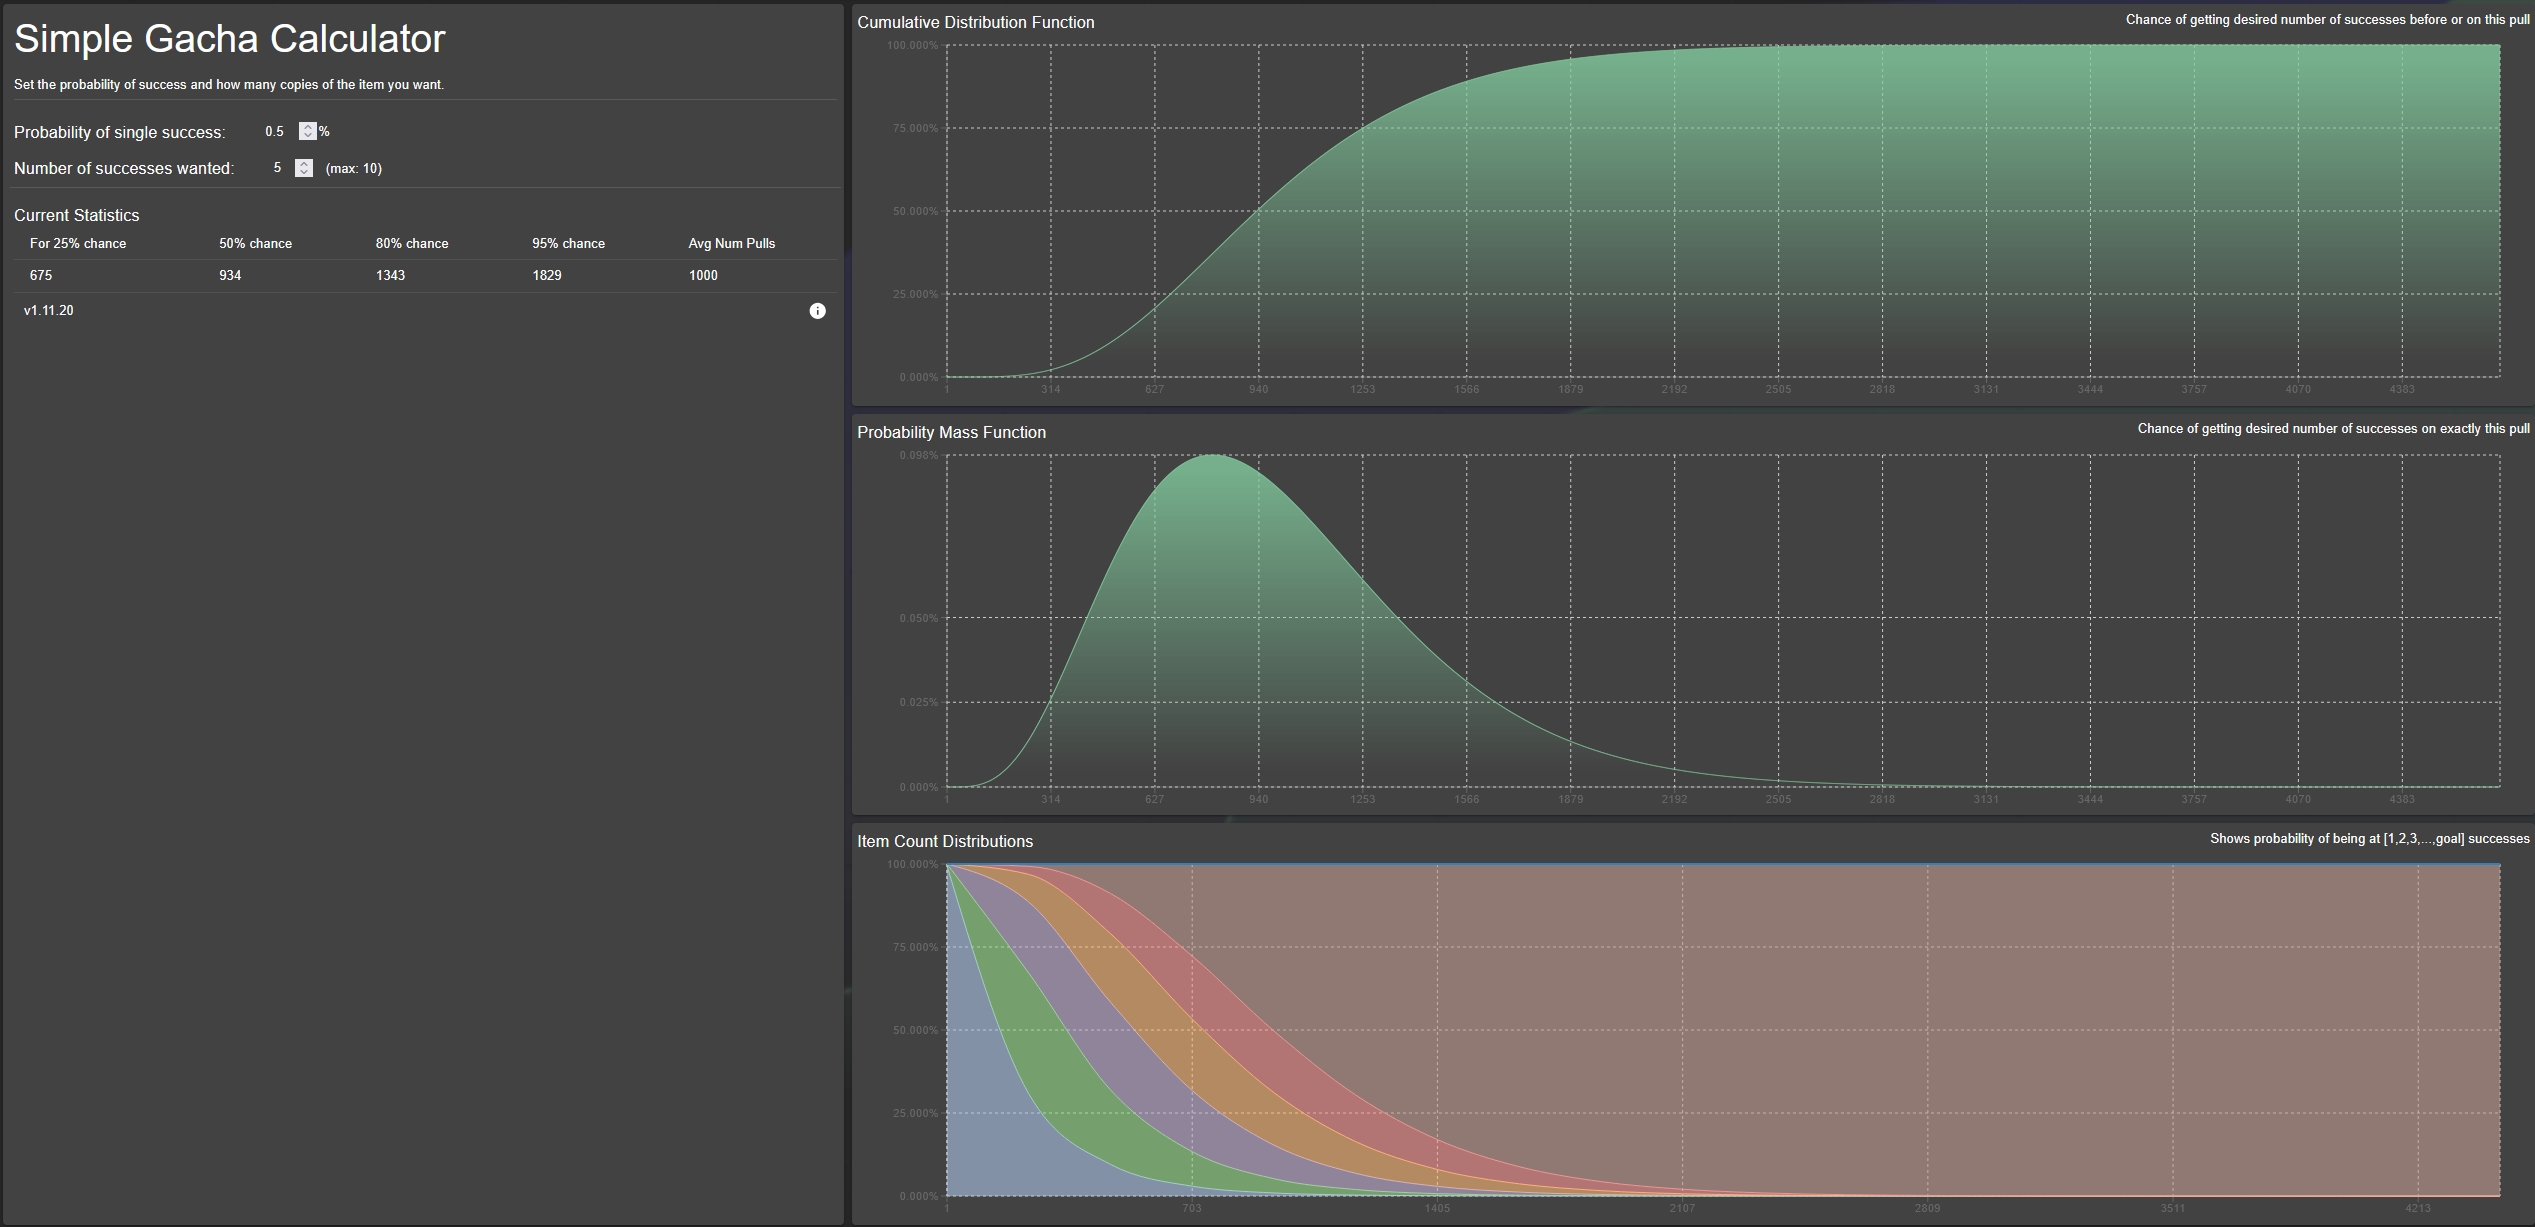Select the 'Cumulative Distribution Function' chart title

click(976, 22)
